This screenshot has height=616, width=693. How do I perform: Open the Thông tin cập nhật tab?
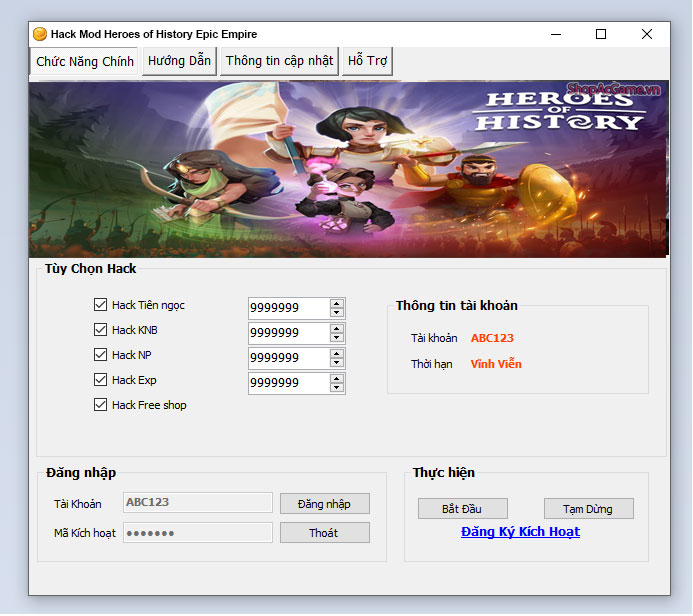click(x=279, y=61)
